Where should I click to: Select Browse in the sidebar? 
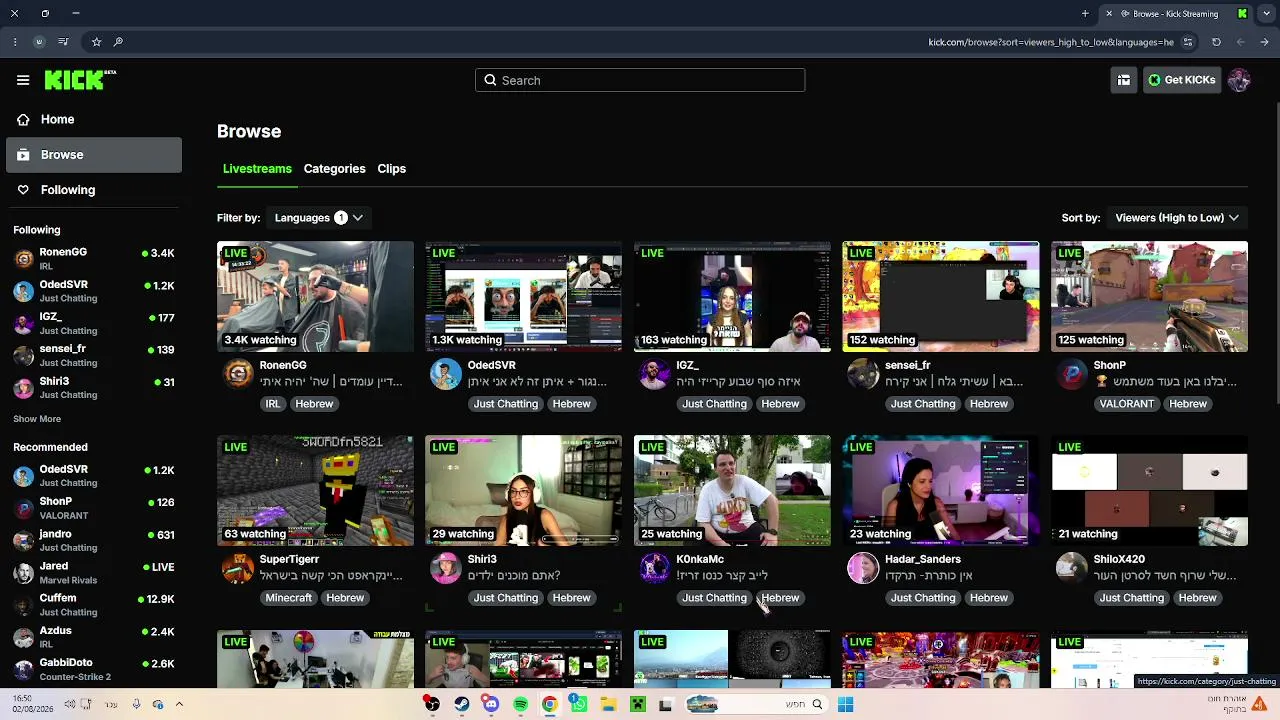[94, 155]
